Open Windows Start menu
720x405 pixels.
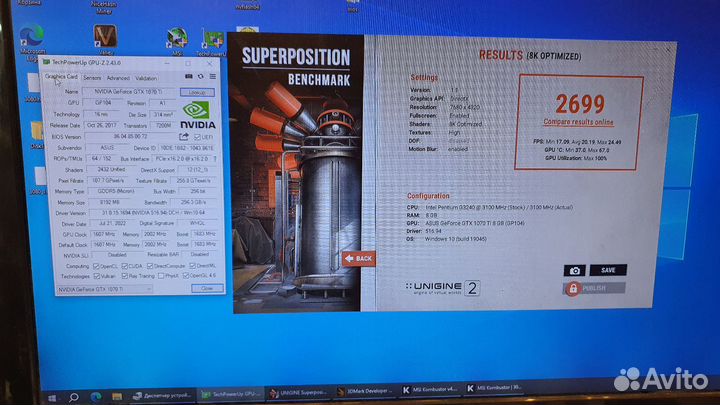click(x=11, y=393)
